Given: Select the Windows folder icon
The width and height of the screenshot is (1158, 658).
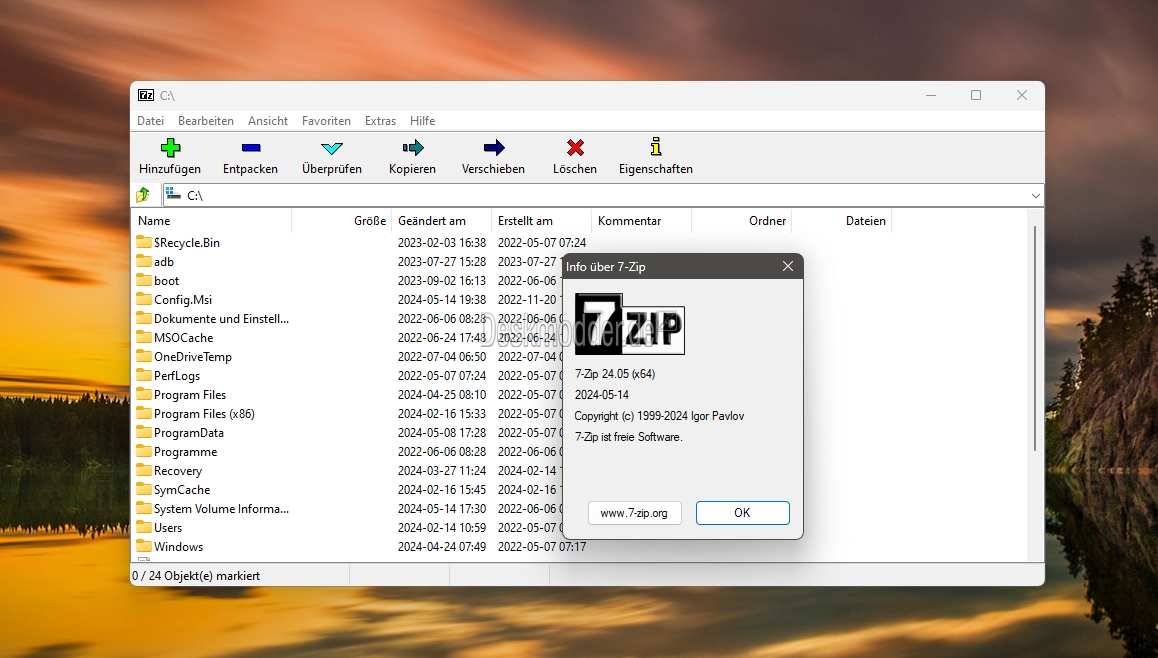Looking at the screenshot, I should pyautogui.click(x=144, y=546).
